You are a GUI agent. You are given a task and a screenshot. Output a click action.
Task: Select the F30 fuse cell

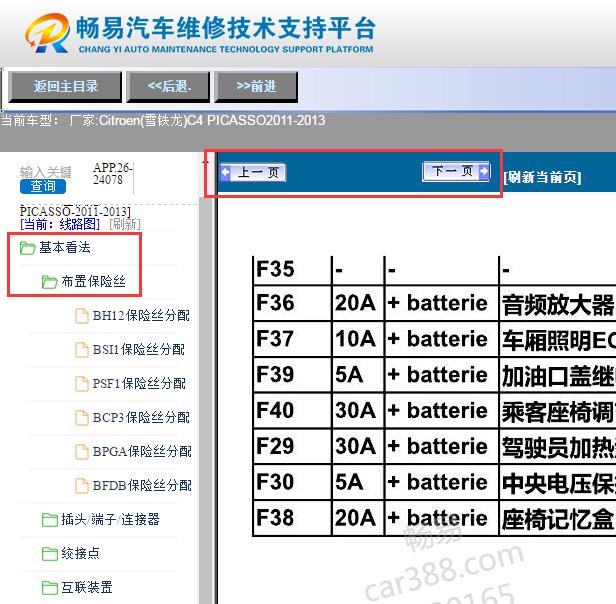292,482
